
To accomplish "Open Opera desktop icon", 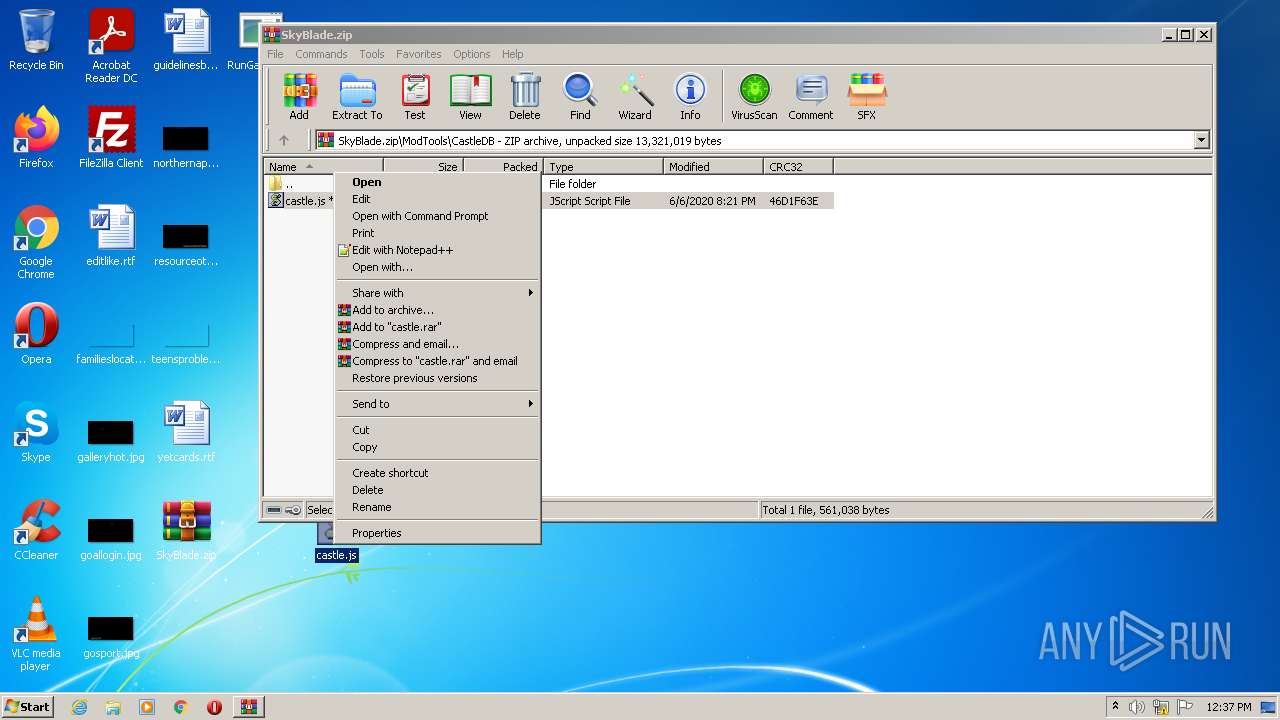I will pos(36,334).
